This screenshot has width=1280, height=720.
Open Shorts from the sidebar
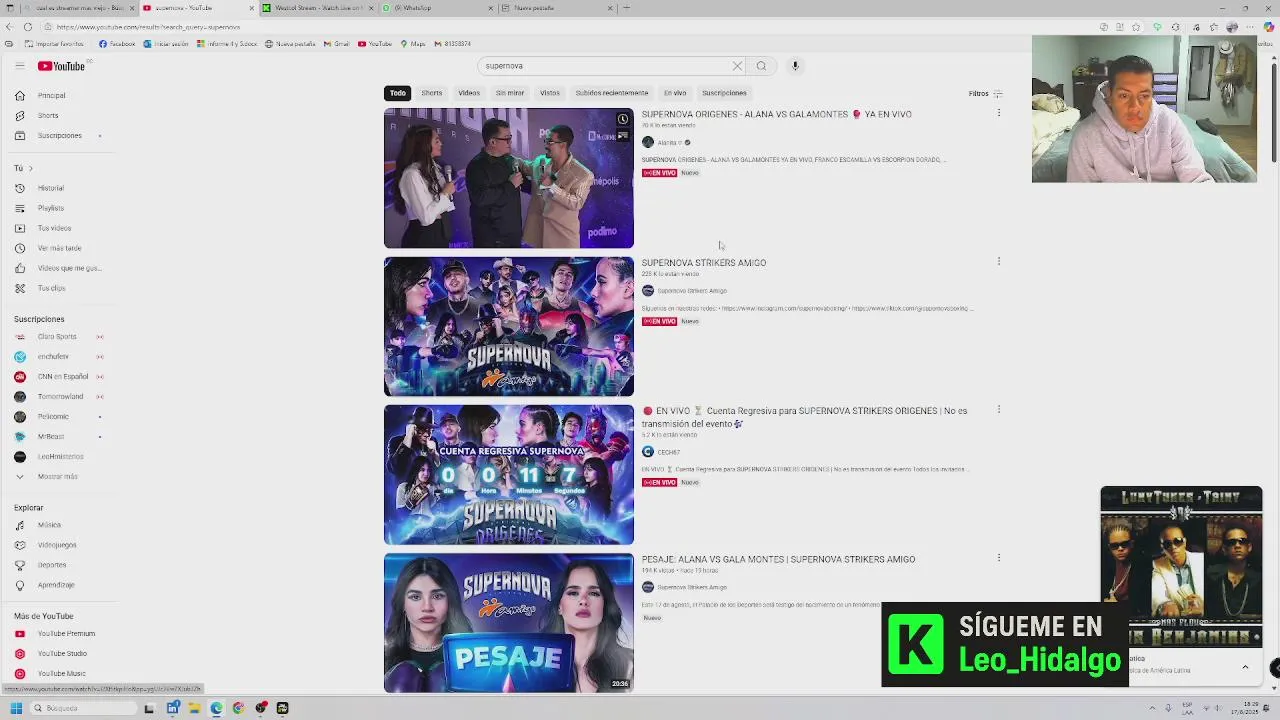(60, 116)
